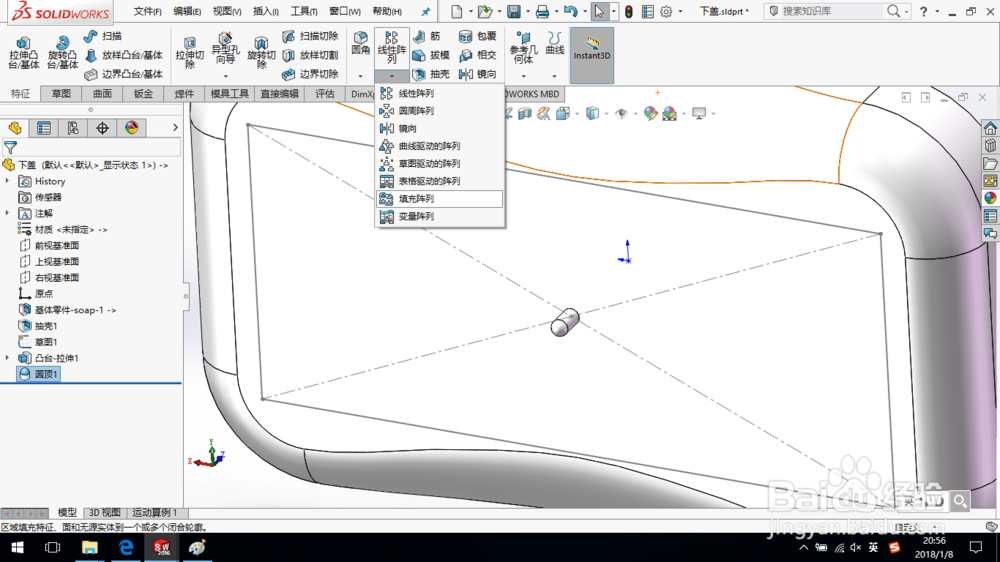Select the Revolved Cut (旋转切除) tool
This screenshot has height=562, width=1000.
[x=261, y=52]
